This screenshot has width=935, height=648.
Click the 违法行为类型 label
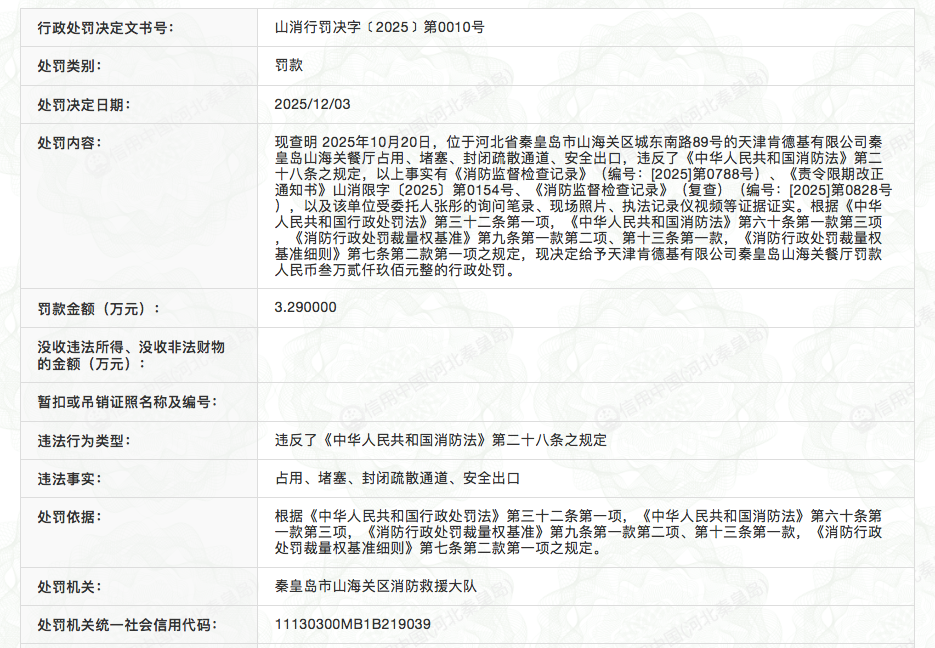(x=84, y=440)
